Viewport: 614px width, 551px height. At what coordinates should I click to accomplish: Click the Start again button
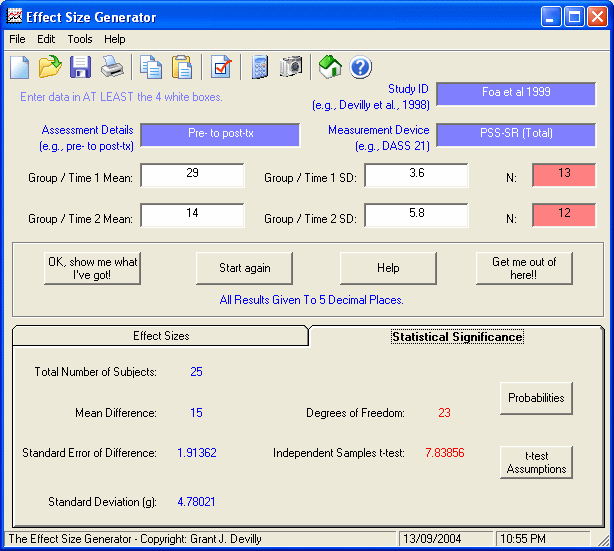(244, 268)
